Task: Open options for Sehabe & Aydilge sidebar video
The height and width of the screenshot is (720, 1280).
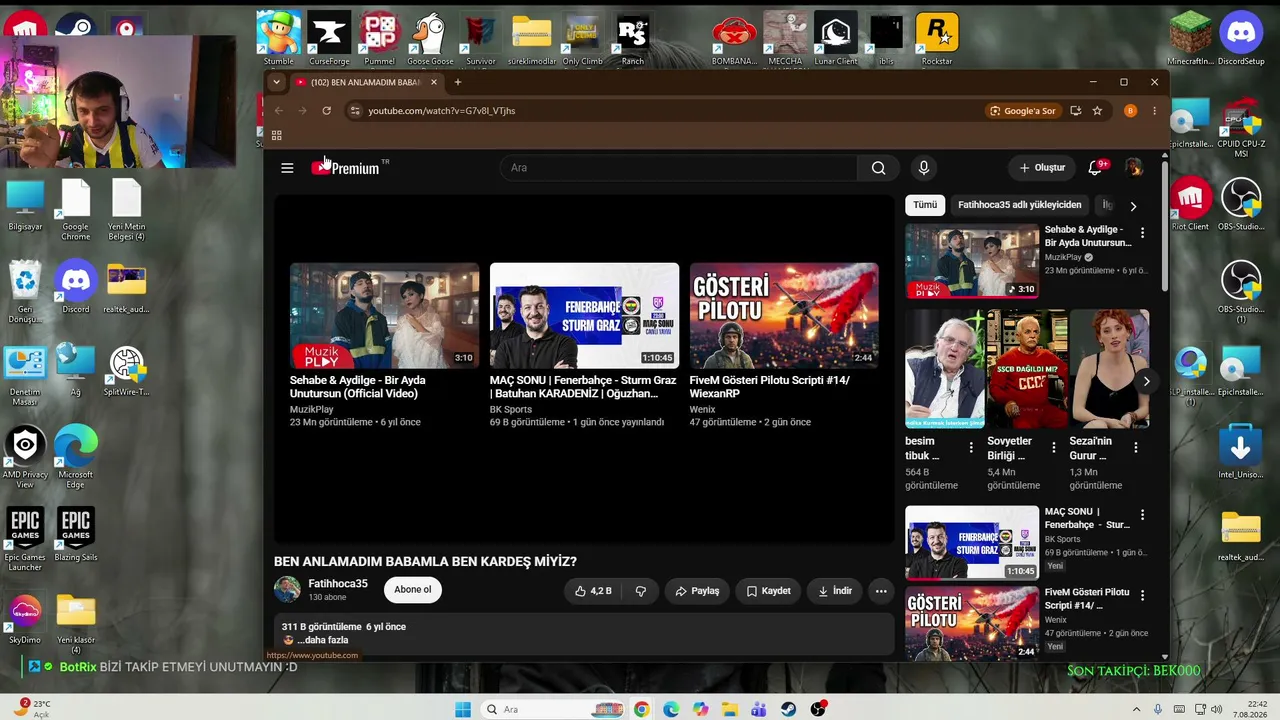Action: click(x=1142, y=233)
